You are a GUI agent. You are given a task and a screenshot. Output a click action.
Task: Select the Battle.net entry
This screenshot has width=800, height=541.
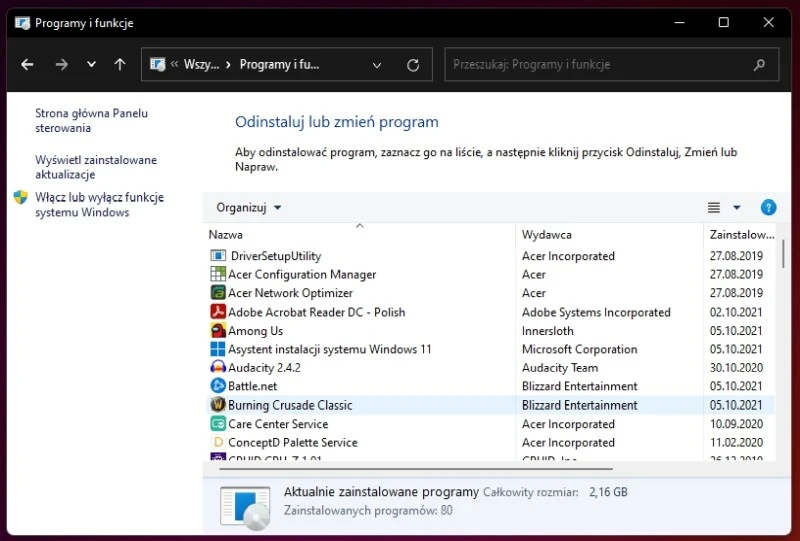[253, 386]
